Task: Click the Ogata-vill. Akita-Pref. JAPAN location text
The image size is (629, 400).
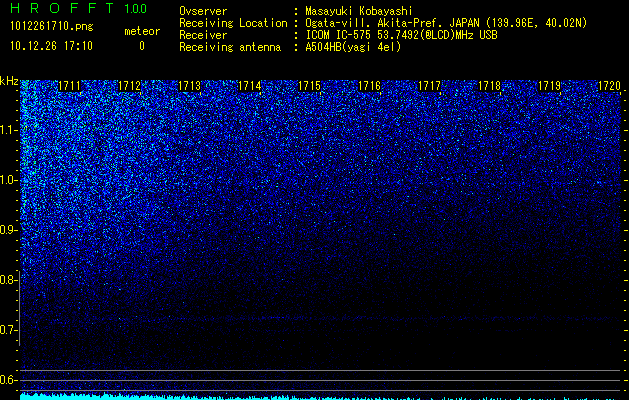Action: tap(446, 23)
